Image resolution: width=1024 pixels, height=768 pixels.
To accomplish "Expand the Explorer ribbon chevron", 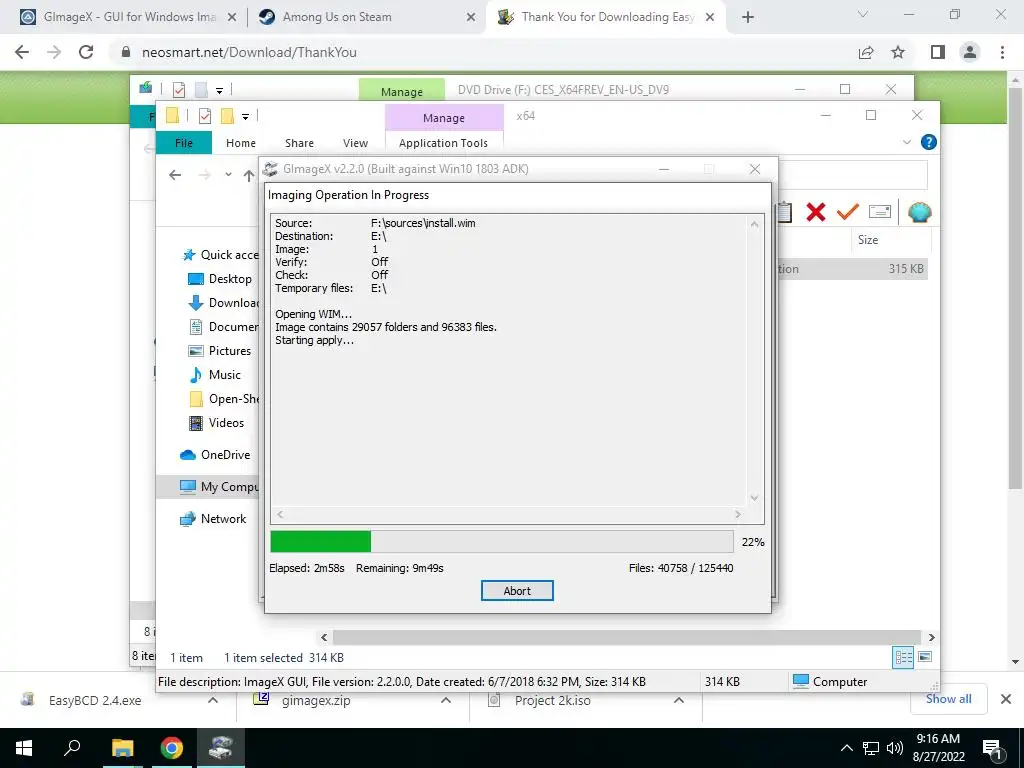I will 906,142.
